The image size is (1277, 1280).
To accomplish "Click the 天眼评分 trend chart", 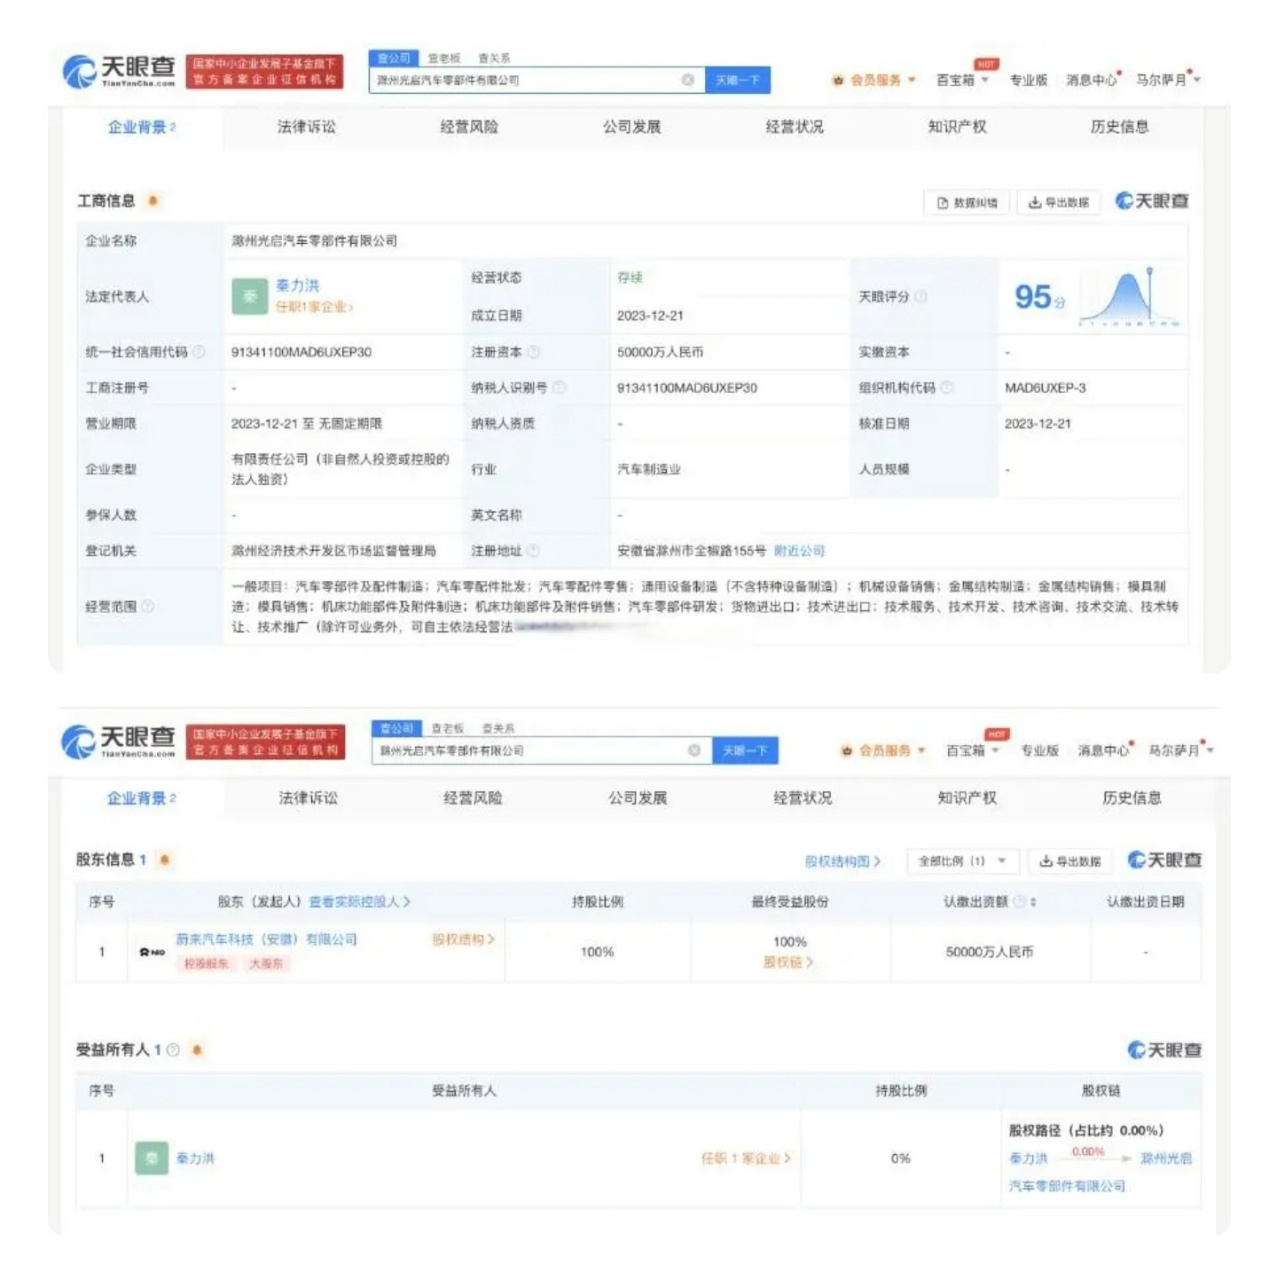I will (x=1130, y=295).
